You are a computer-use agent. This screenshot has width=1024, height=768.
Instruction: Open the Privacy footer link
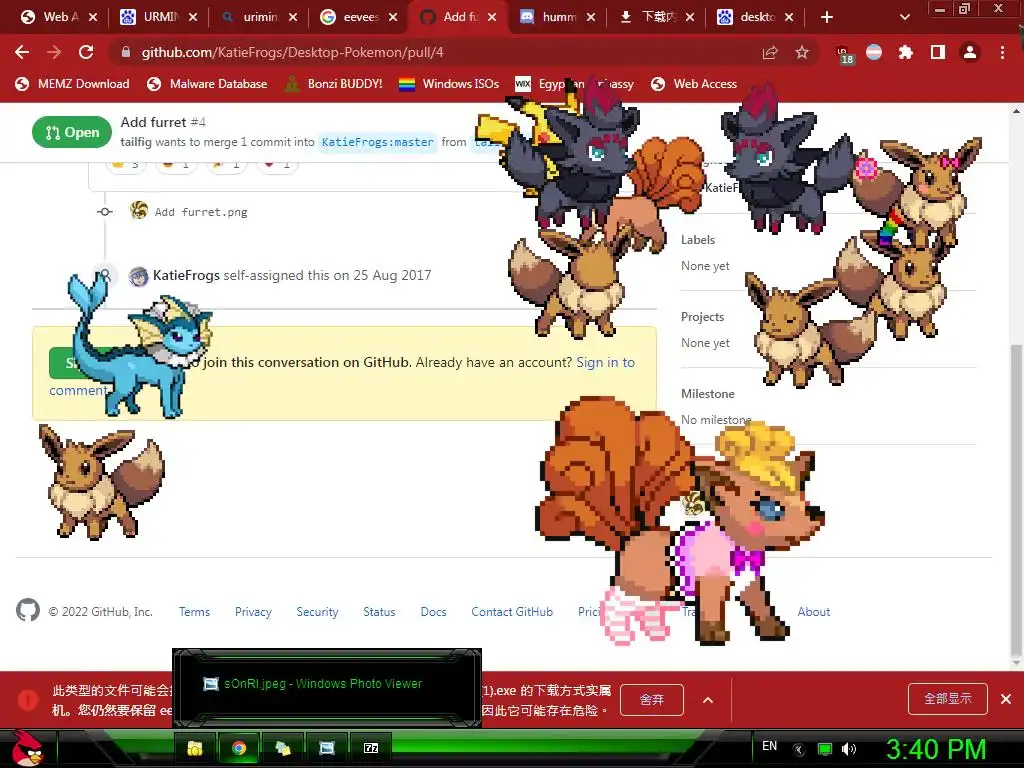pyautogui.click(x=253, y=612)
